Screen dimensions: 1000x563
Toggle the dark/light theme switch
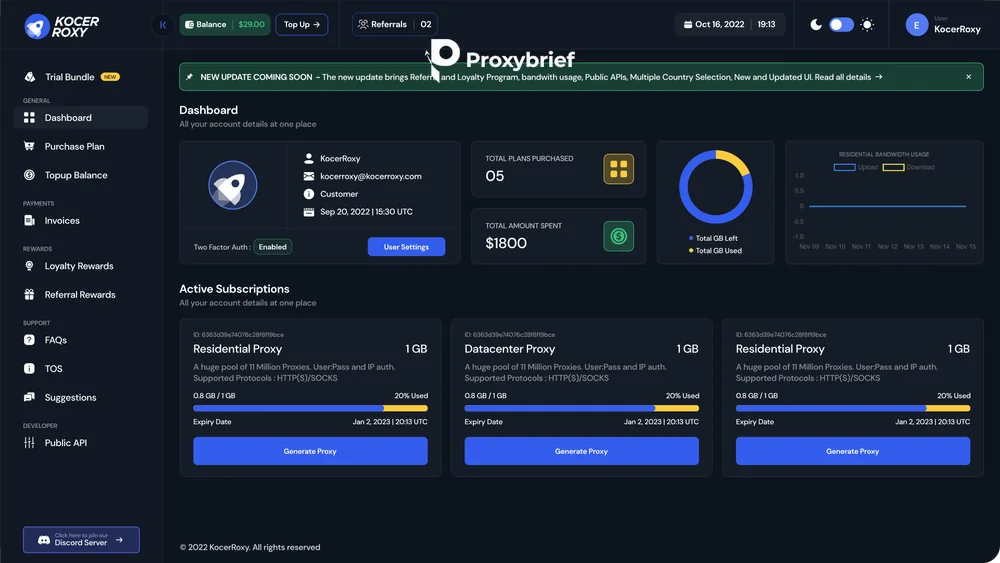coord(841,25)
